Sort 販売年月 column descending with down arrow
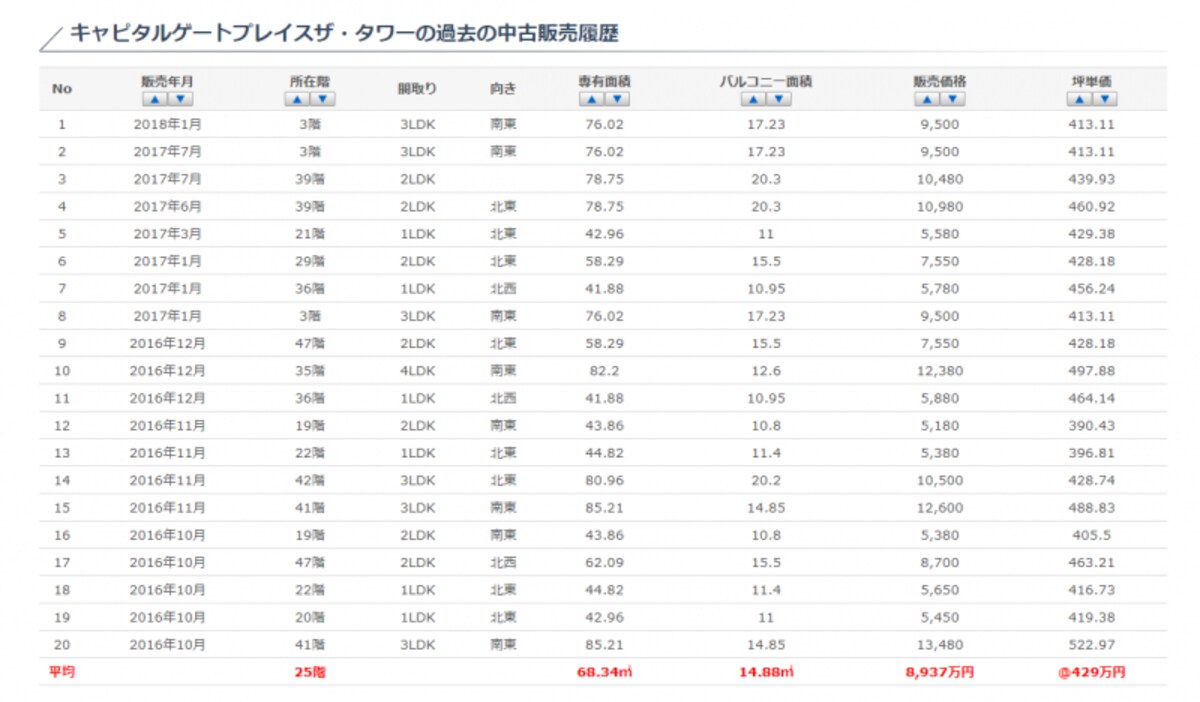The width and height of the screenshot is (1200, 702). pyautogui.click(x=180, y=99)
